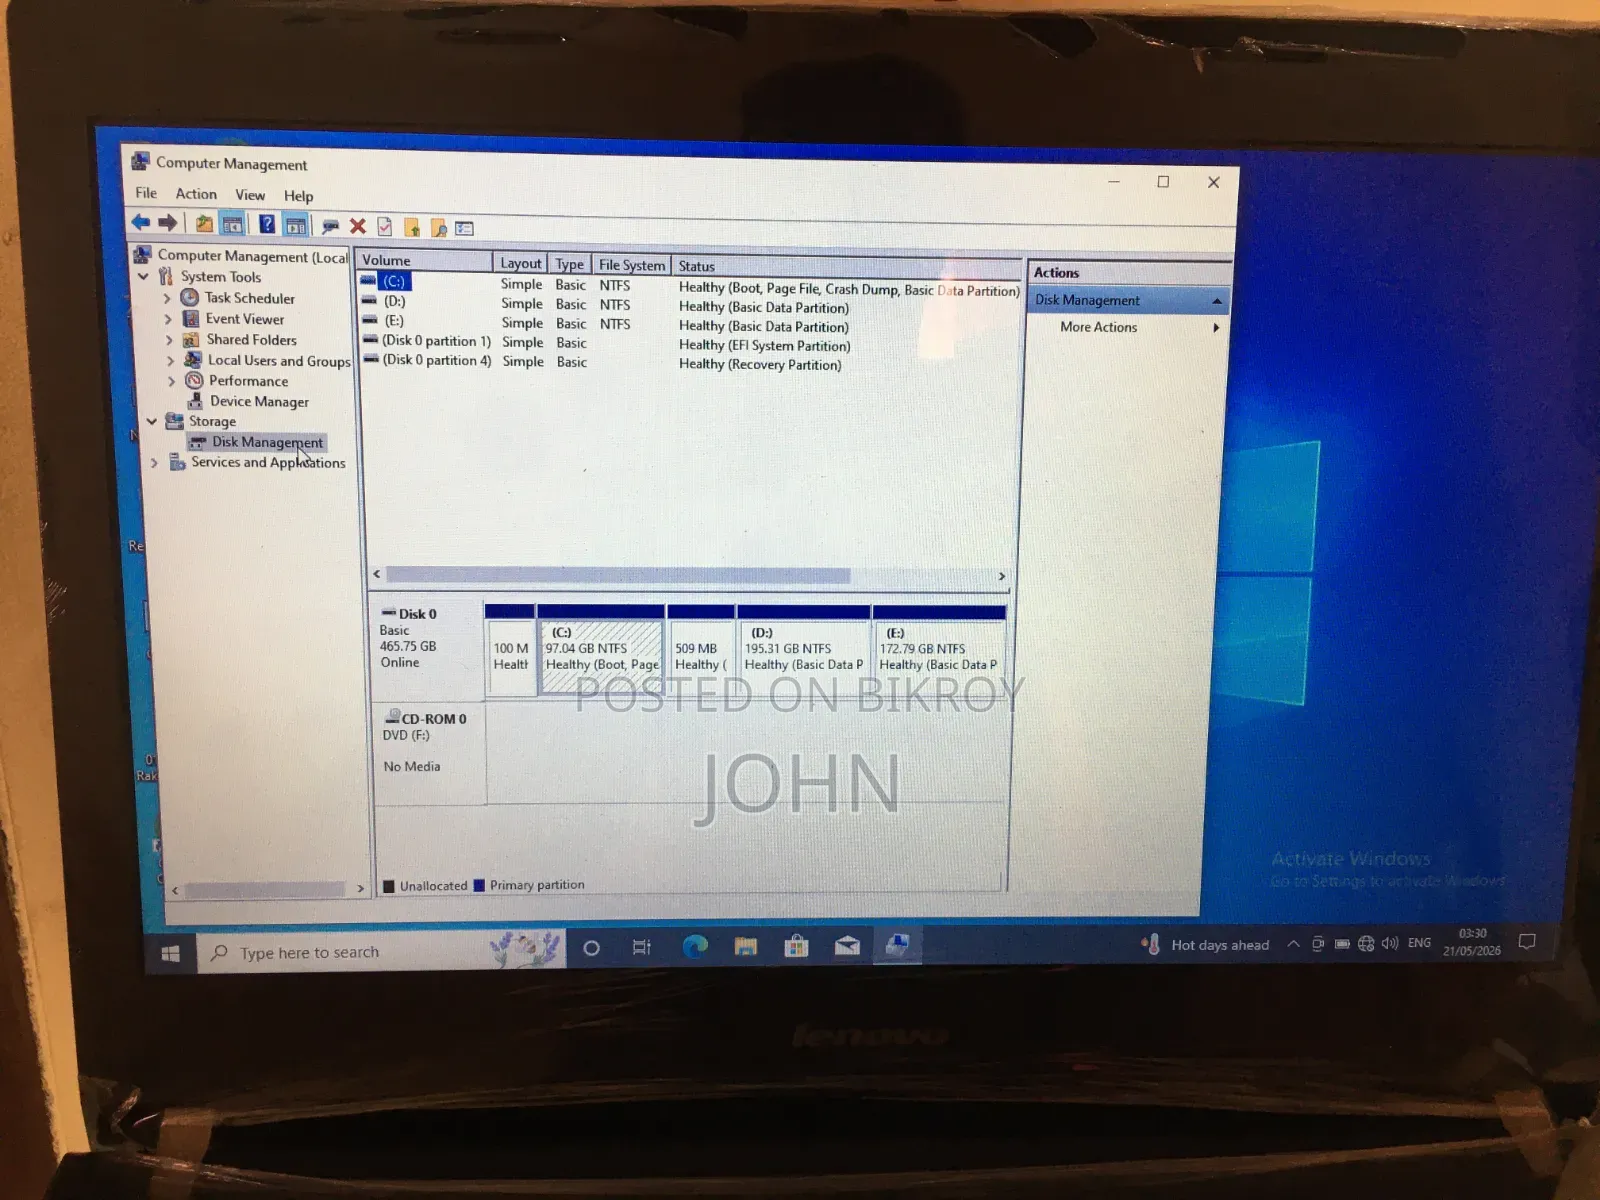The width and height of the screenshot is (1600, 1200).
Task: Click the Task Scheduler clock icon
Action: [x=189, y=297]
